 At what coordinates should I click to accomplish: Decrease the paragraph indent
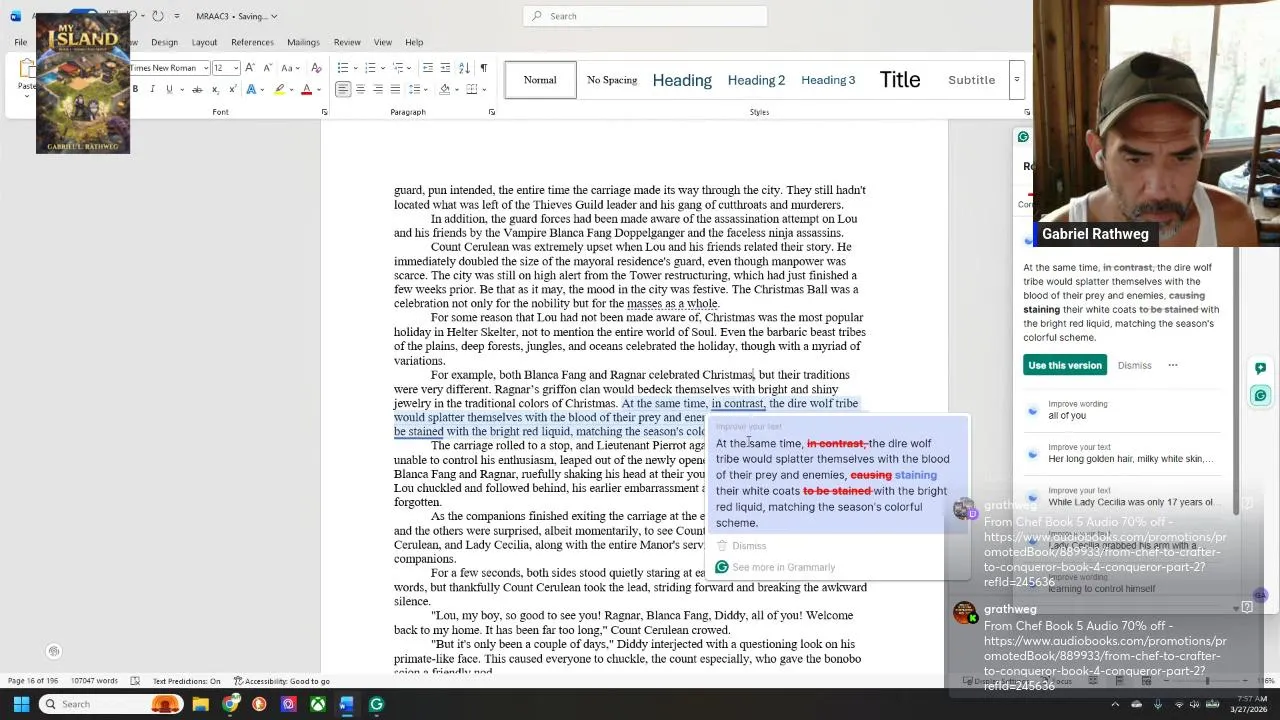(428, 68)
